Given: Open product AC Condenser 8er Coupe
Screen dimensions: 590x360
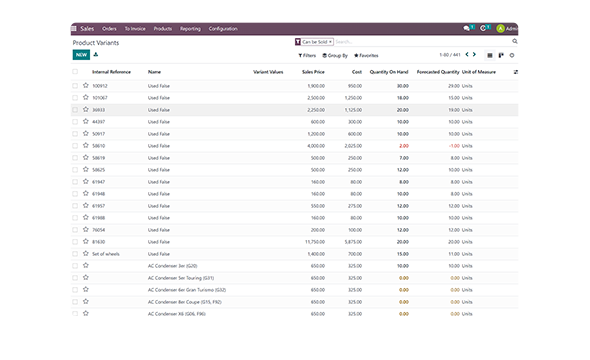Looking at the screenshot, I should point(184,302).
